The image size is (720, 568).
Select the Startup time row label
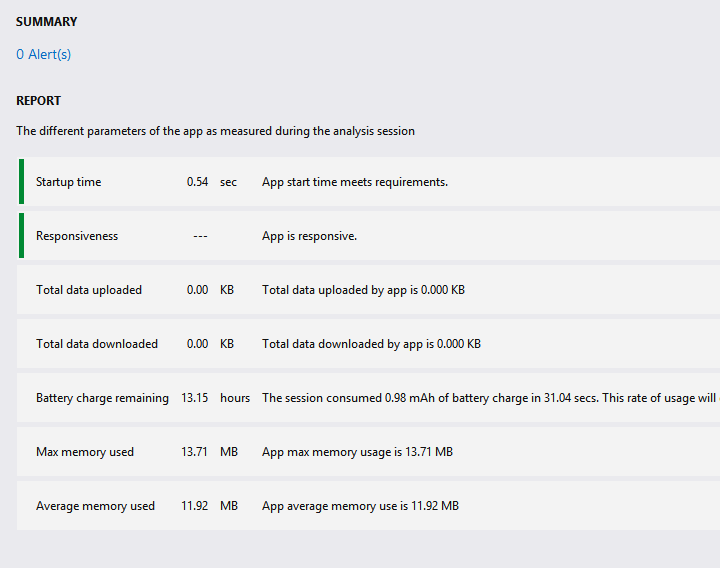pos(68,182)
